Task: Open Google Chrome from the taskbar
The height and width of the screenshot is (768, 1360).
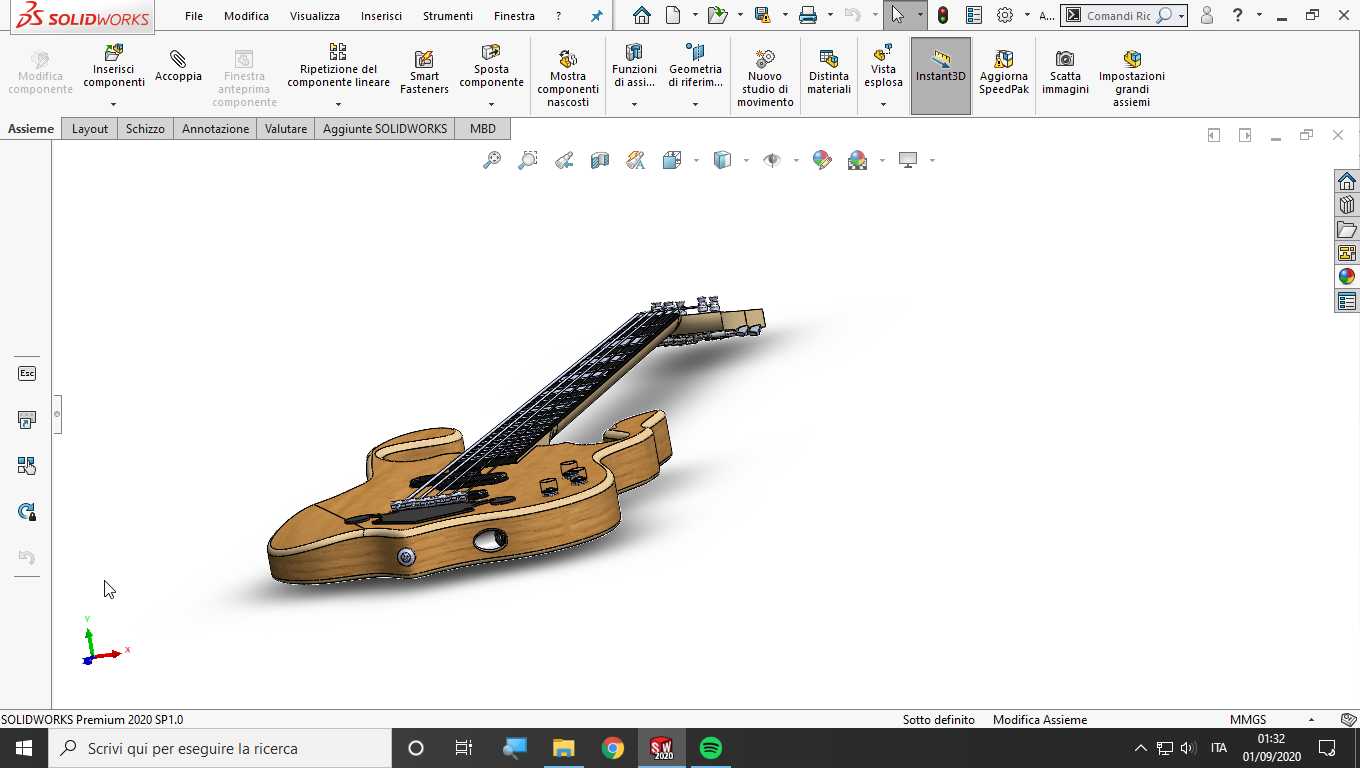Action: point(613,748)
